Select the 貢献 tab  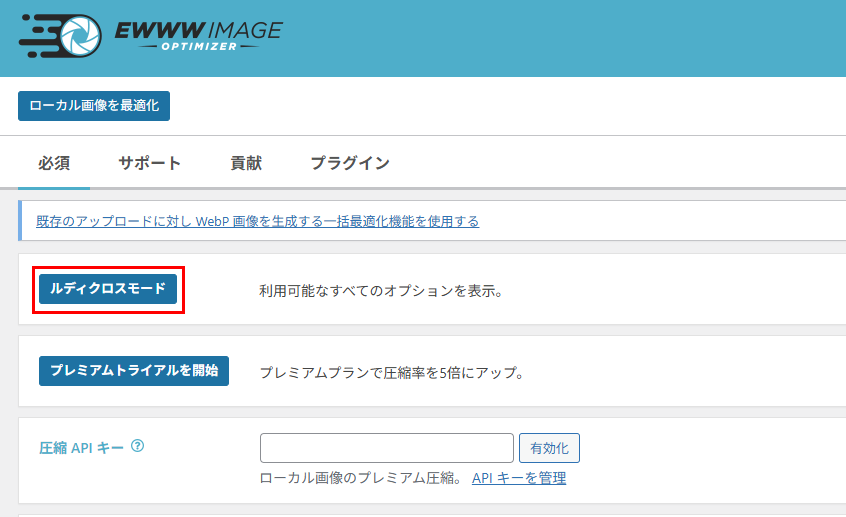tap(246, 163)
